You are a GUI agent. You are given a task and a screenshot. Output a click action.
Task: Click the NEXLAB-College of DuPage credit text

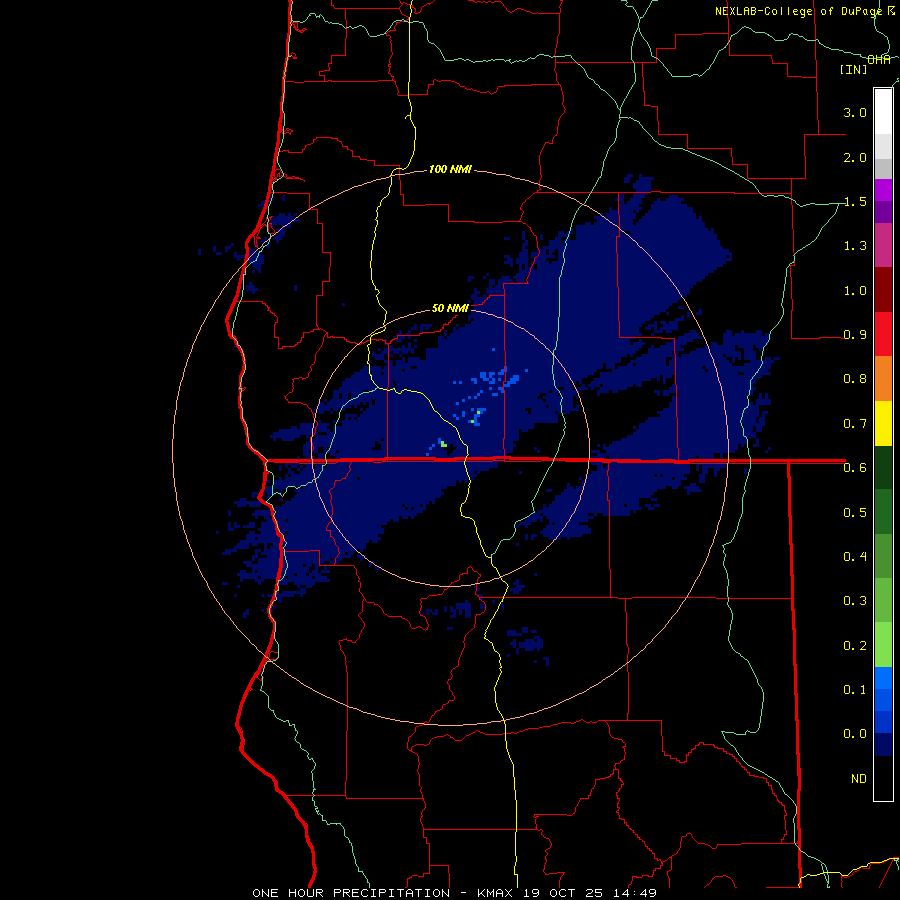pyautogui.click(x=799, y=11)
